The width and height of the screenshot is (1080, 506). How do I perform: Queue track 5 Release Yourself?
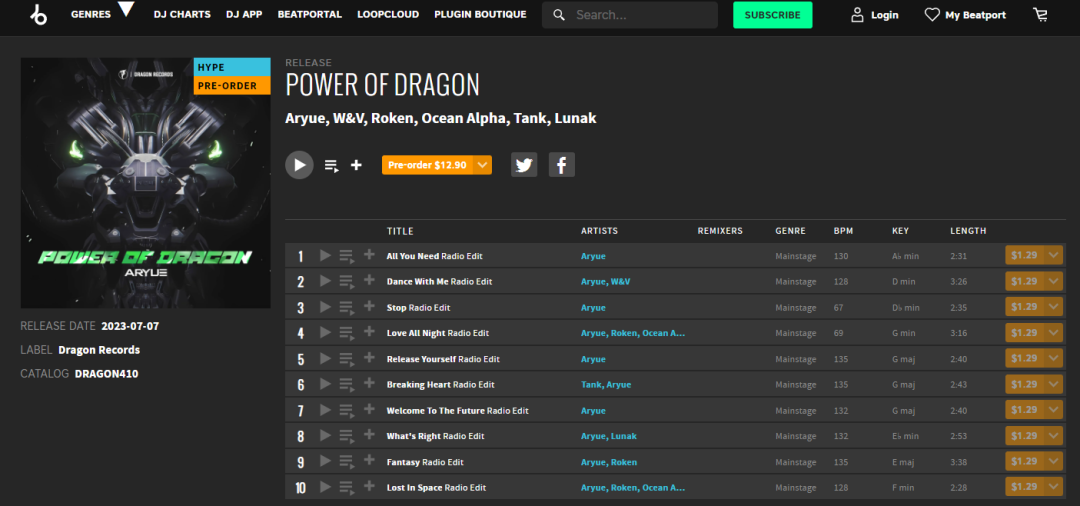click(347, 360)
